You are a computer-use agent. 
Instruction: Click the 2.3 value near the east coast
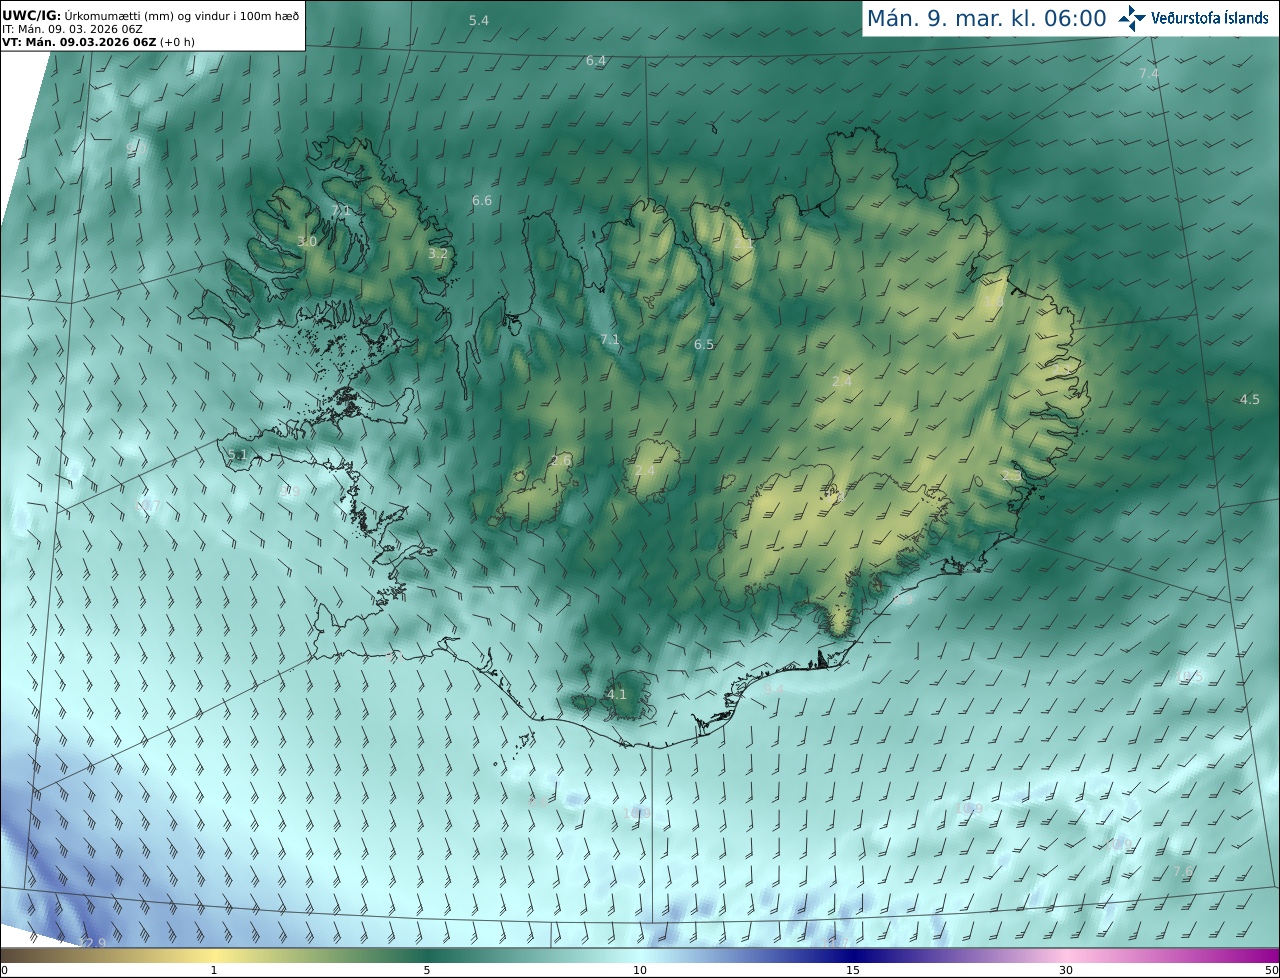1012,476
